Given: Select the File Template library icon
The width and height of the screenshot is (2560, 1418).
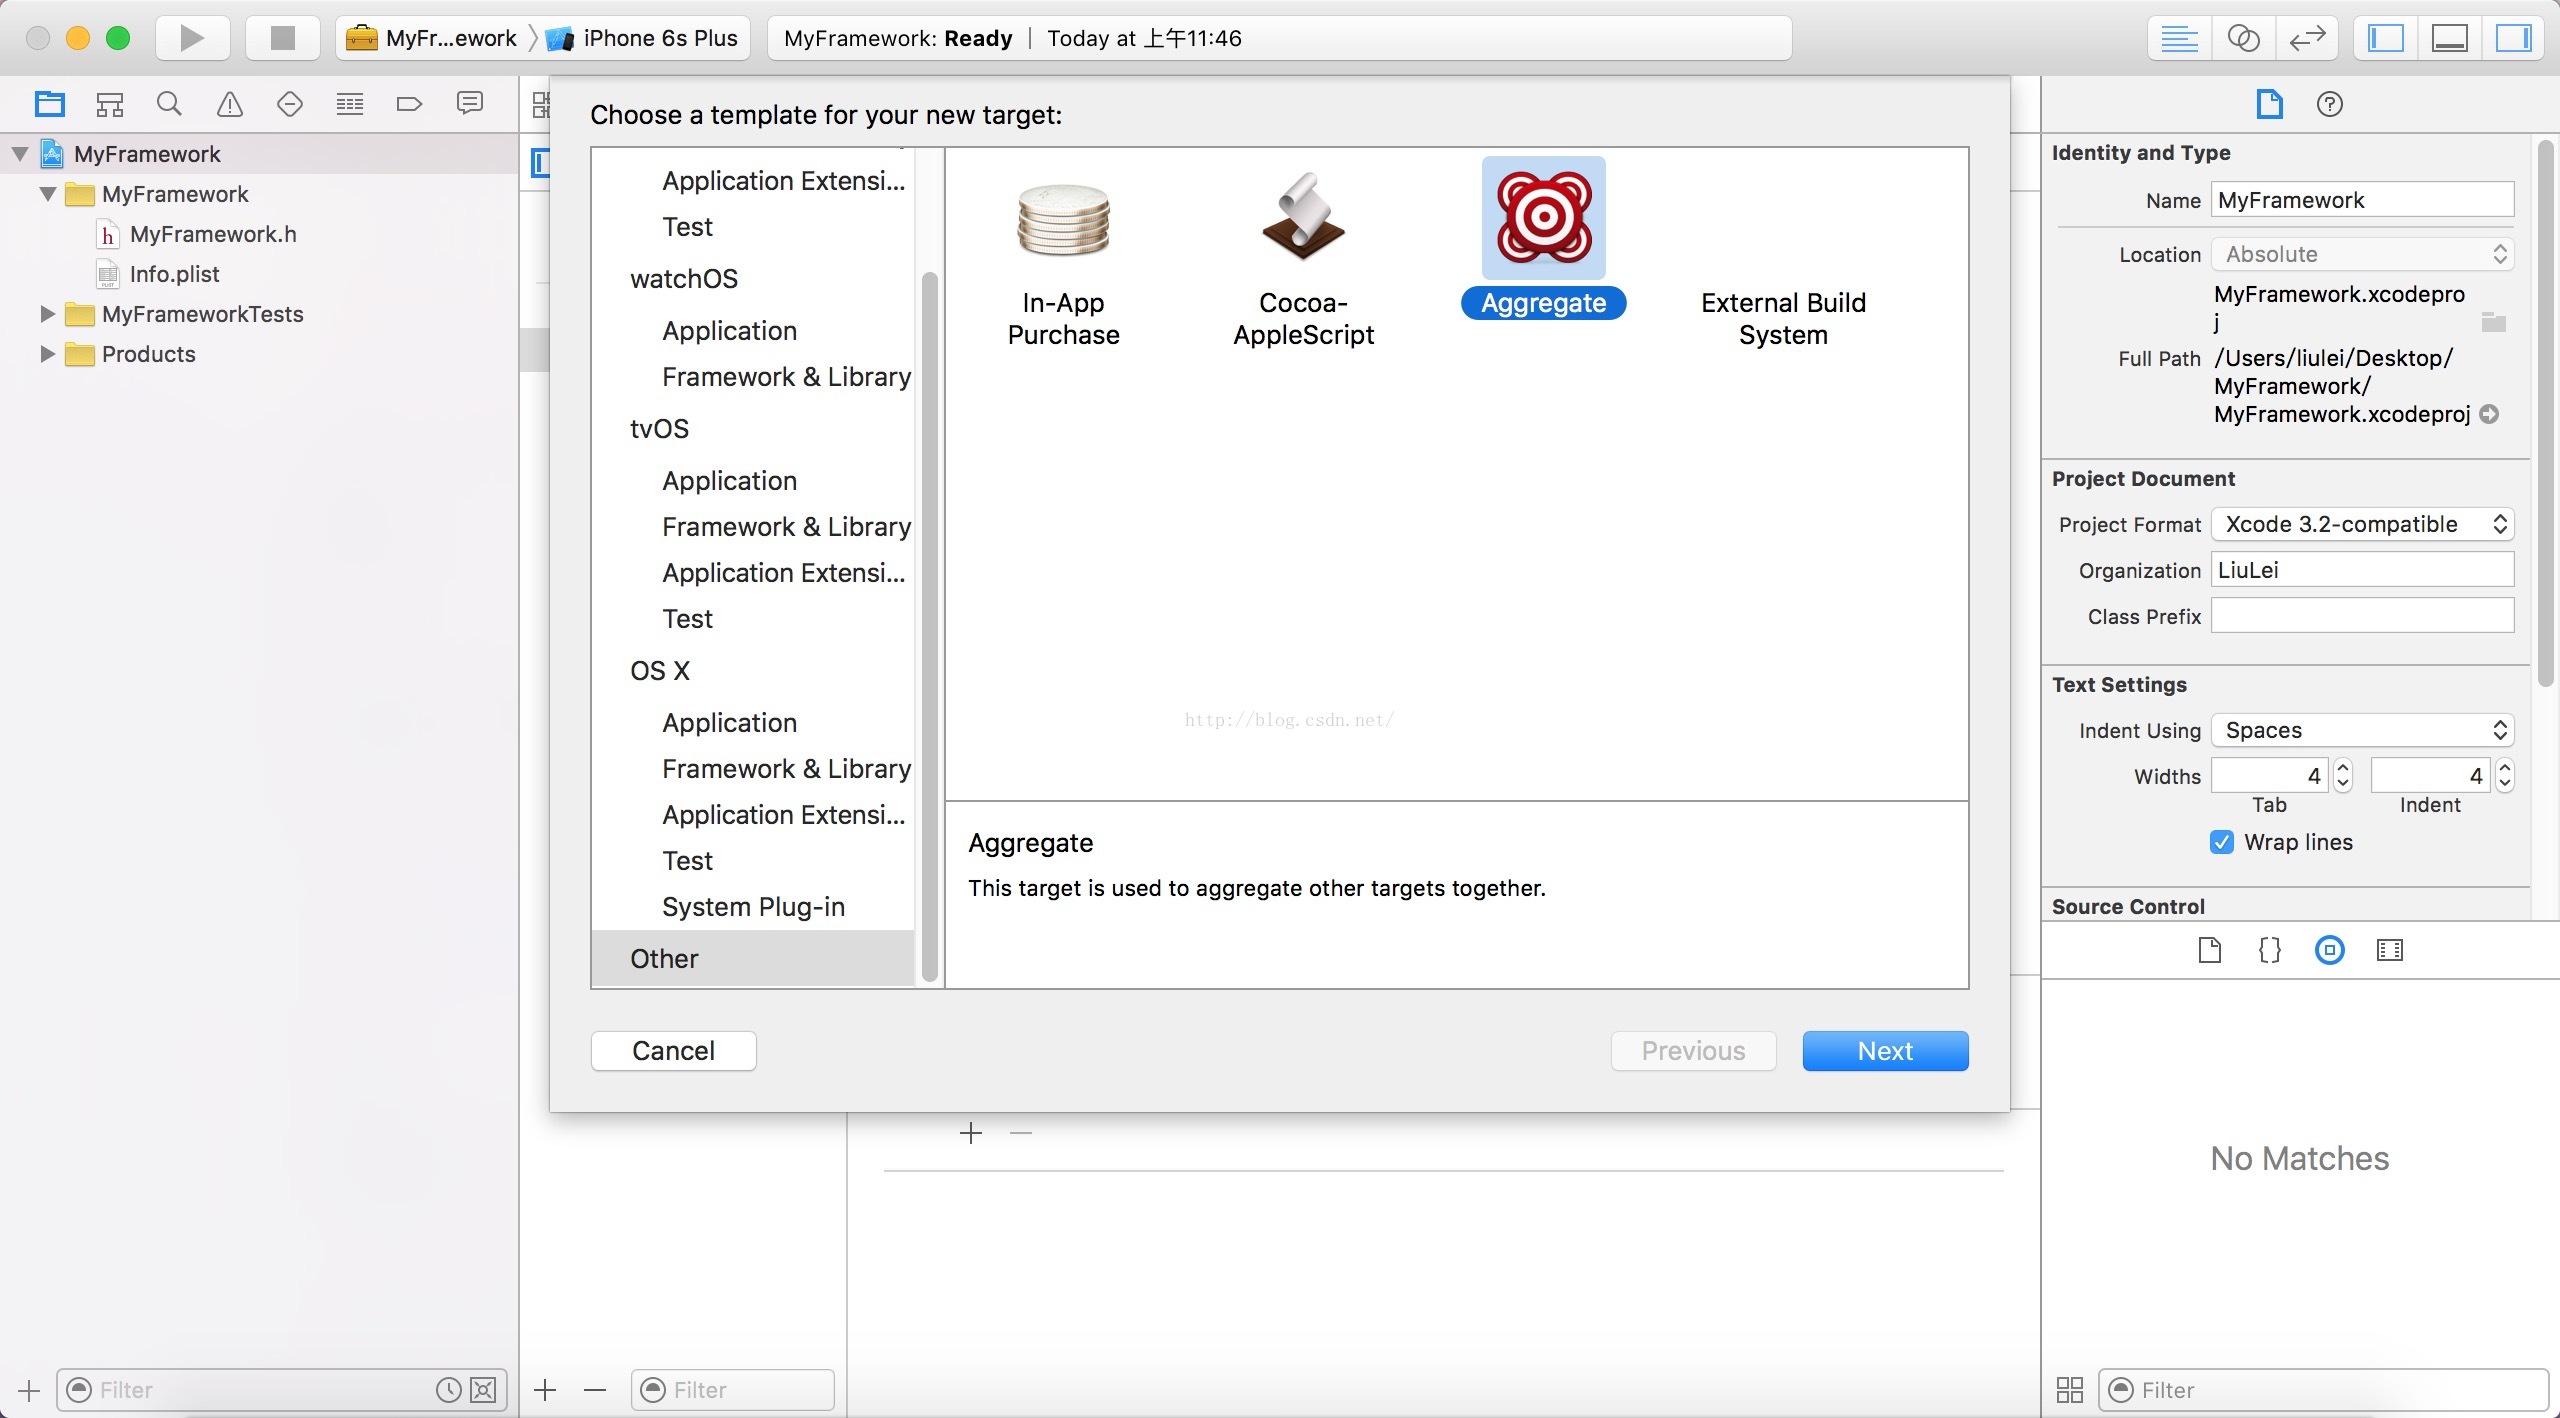Looking at the screenshot, I should (x=2210, y=950).
